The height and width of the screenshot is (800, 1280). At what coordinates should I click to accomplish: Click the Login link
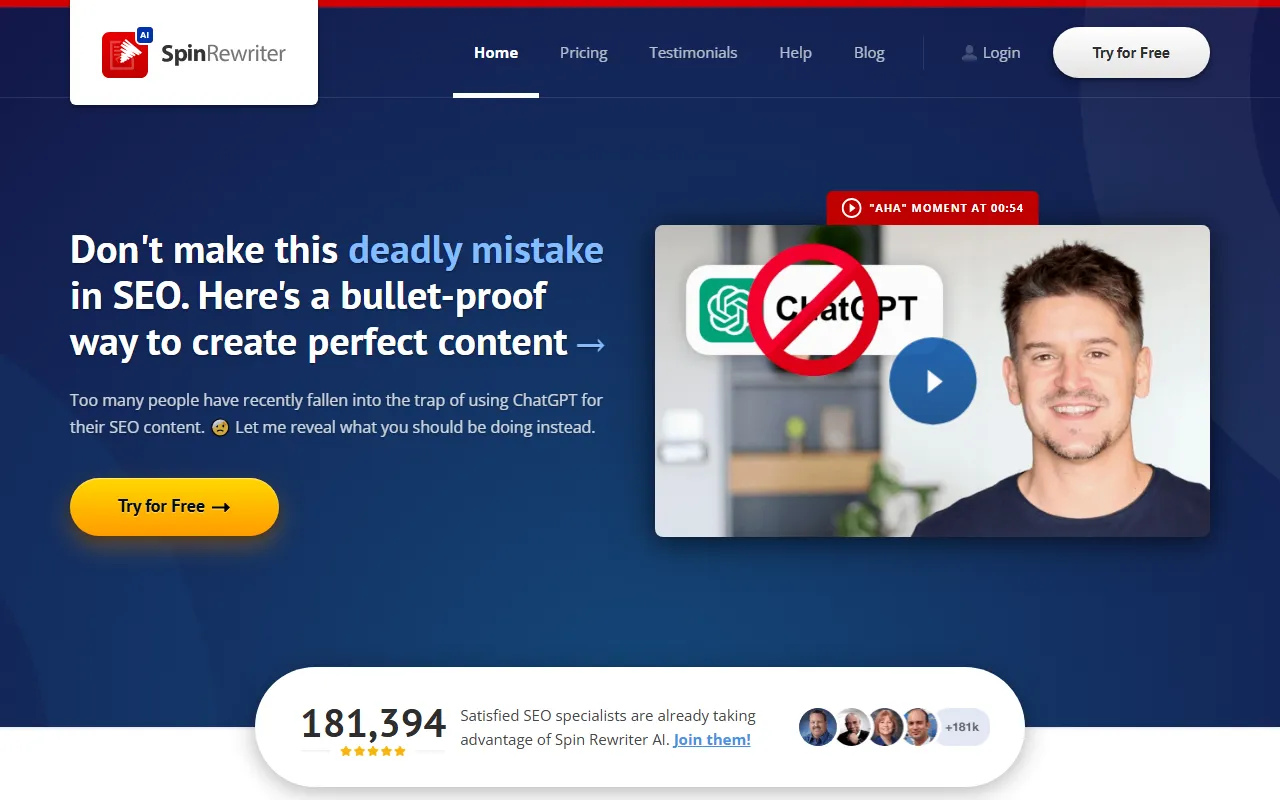[x=991, y=53]
